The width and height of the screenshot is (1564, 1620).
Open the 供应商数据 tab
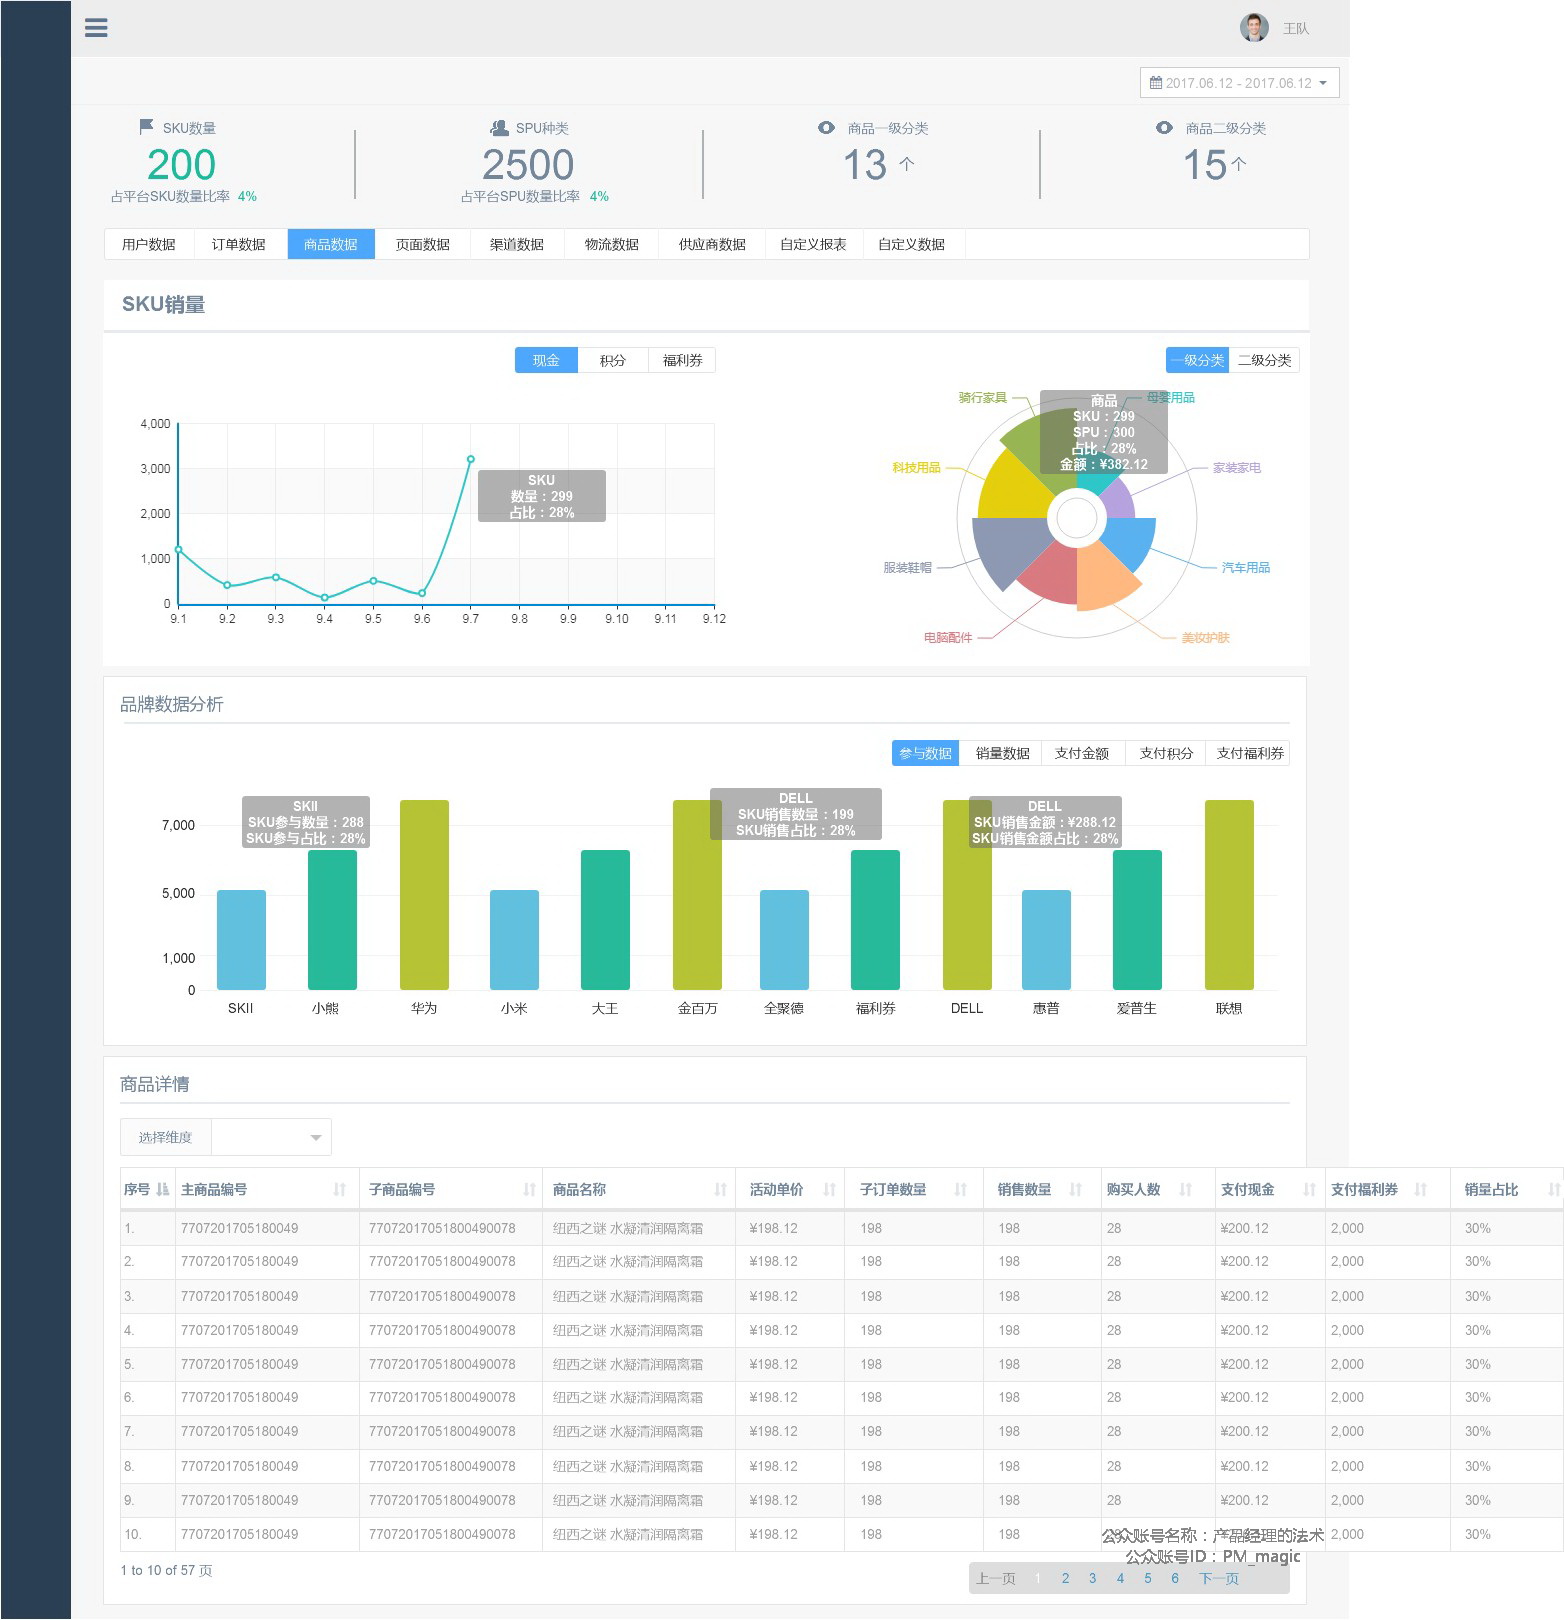pos(712,244)
